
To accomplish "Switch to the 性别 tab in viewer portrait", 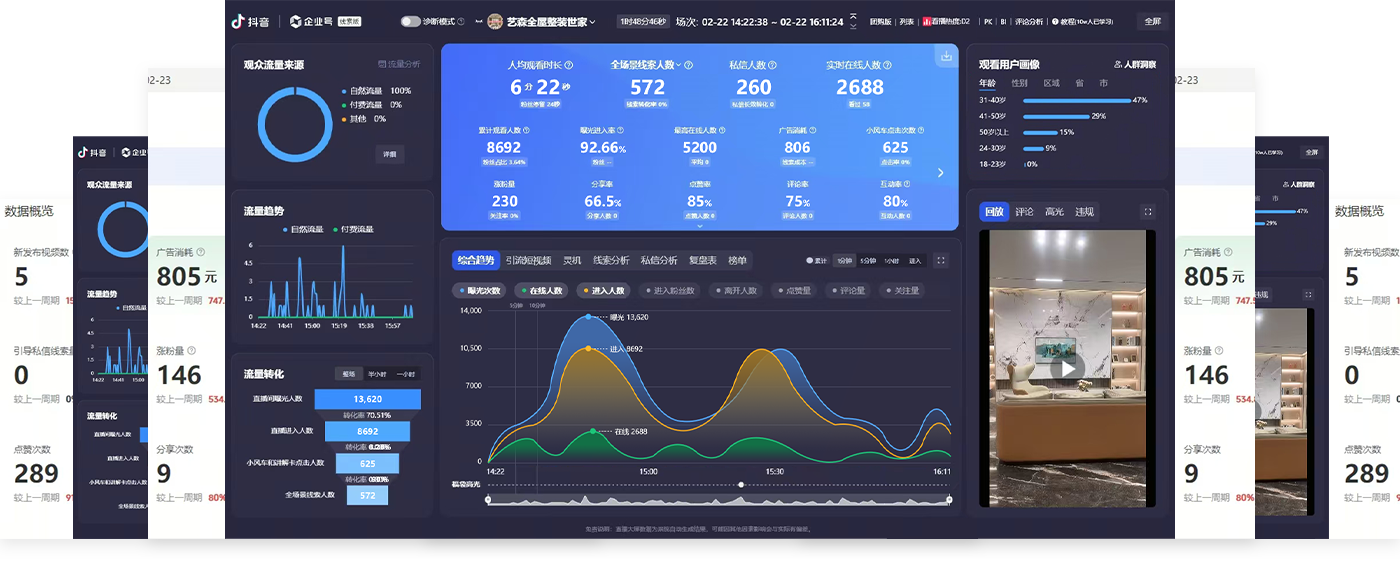I will pos(1019,83).
